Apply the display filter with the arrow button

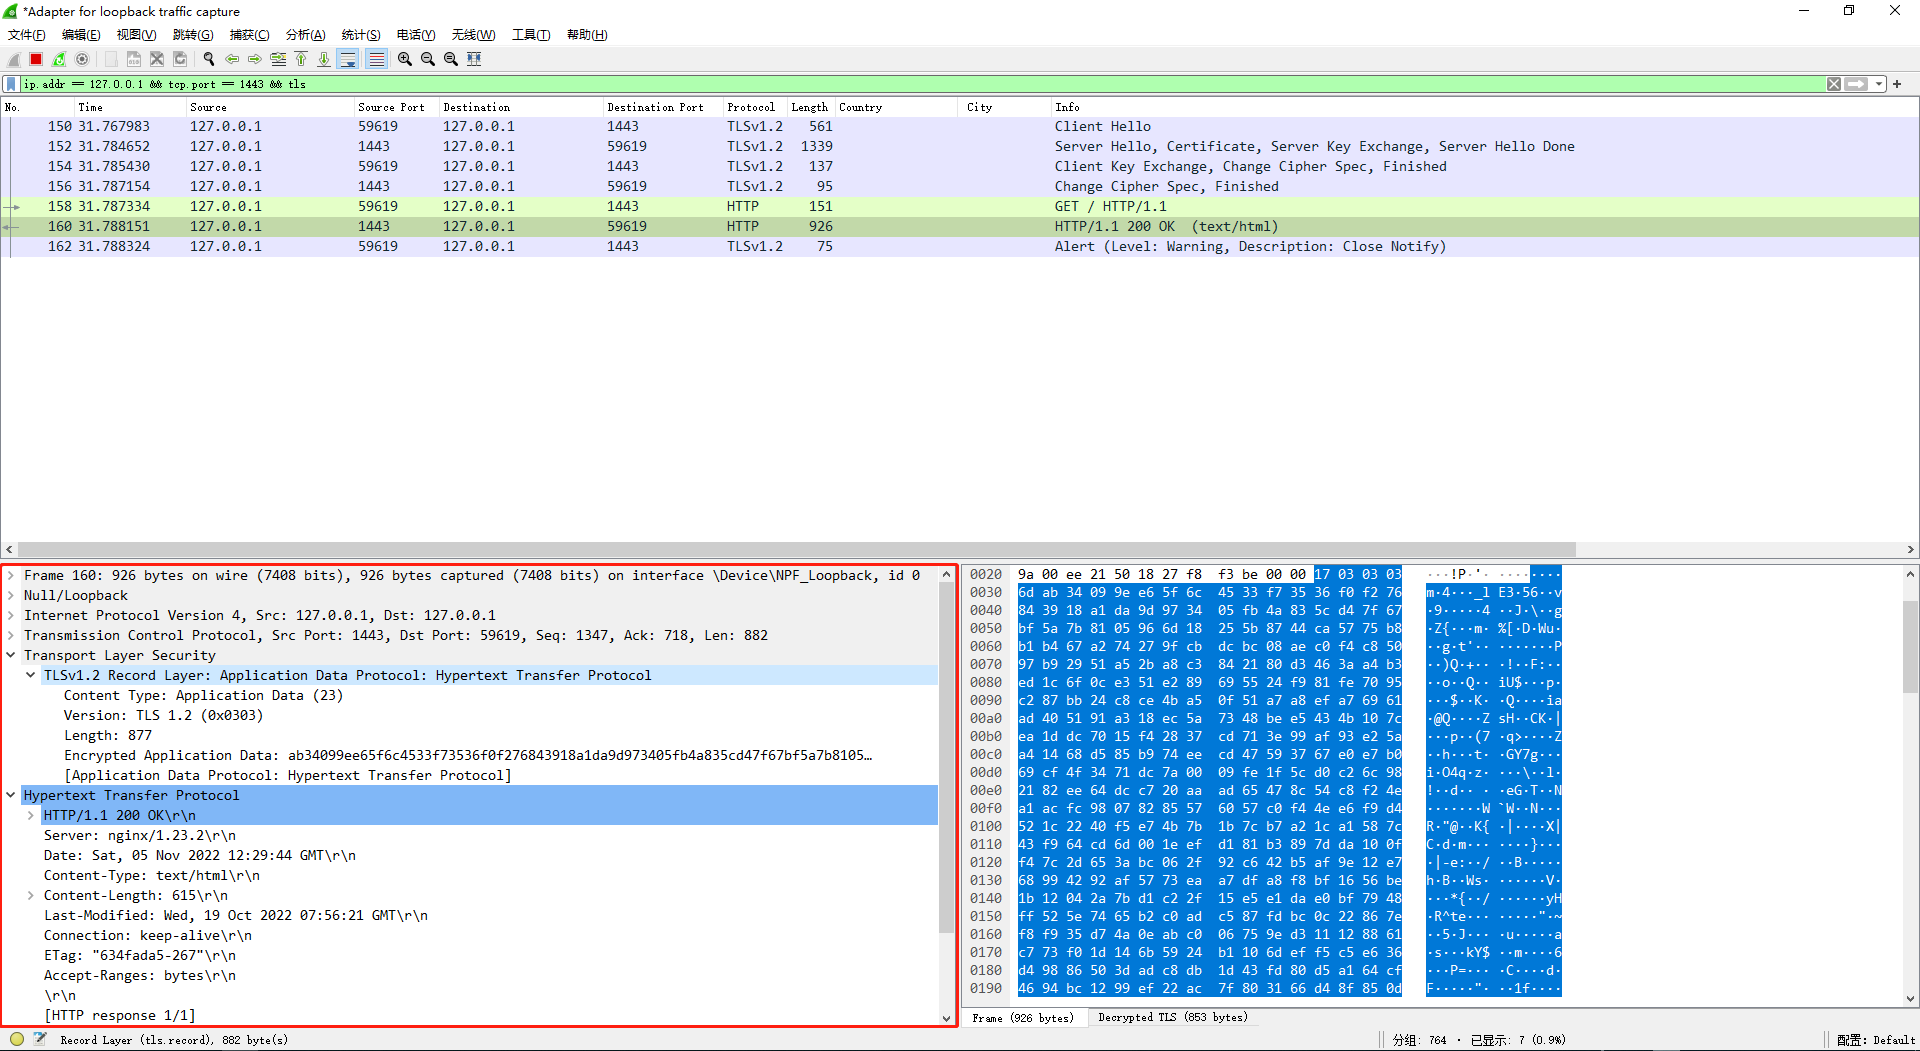coord(1857,84)
